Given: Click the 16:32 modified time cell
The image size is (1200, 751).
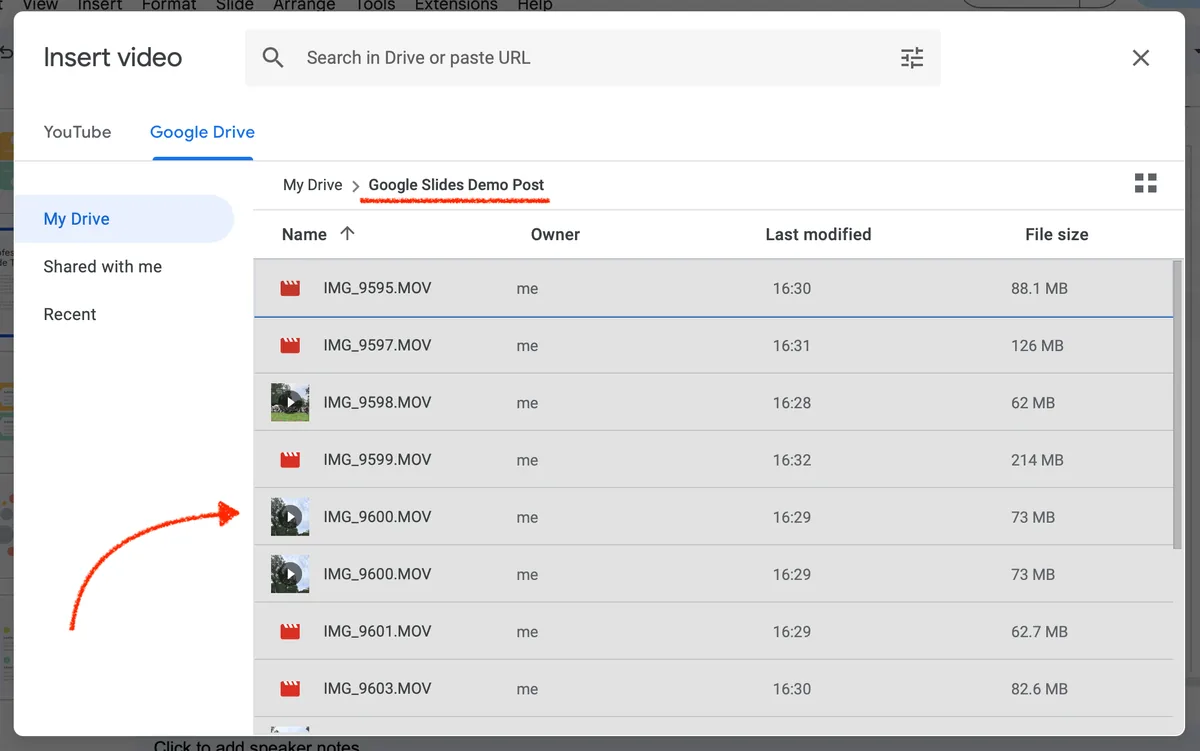Looking at the screenshot, I should 791,461.
